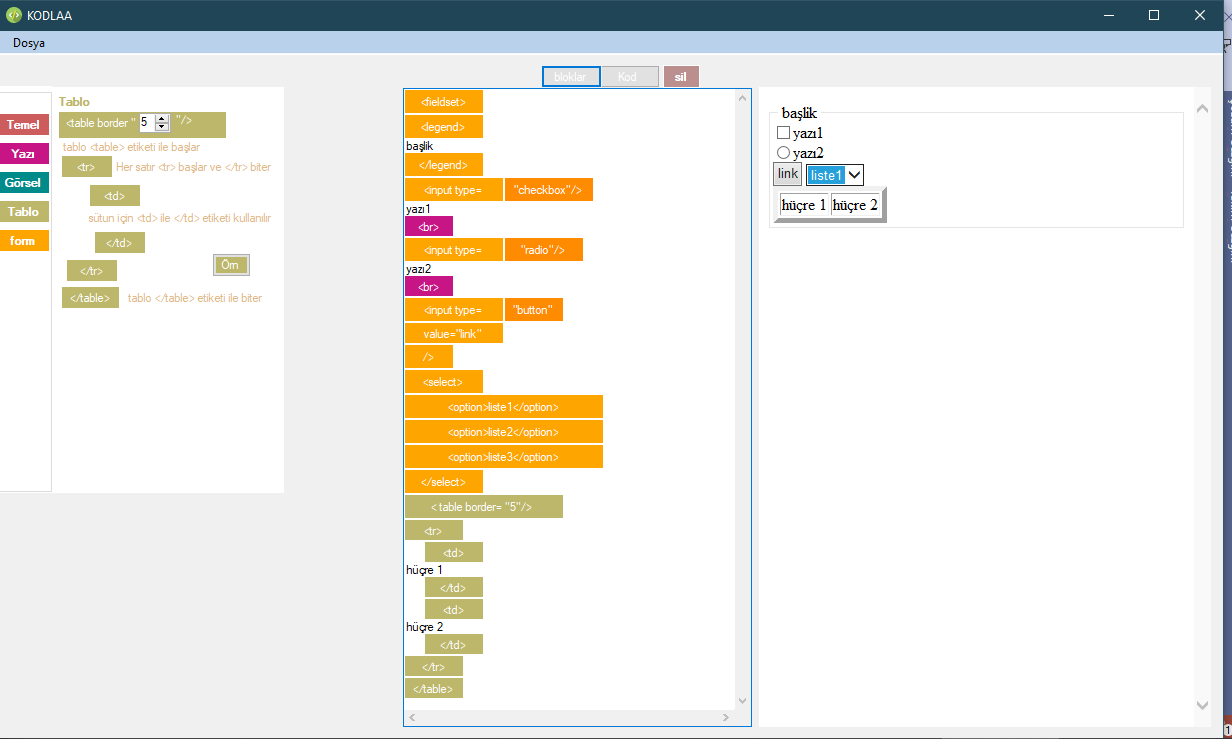1232x739 pixels.
Task: Select the <option>liste2</option> block
Action: coord(504,432)
